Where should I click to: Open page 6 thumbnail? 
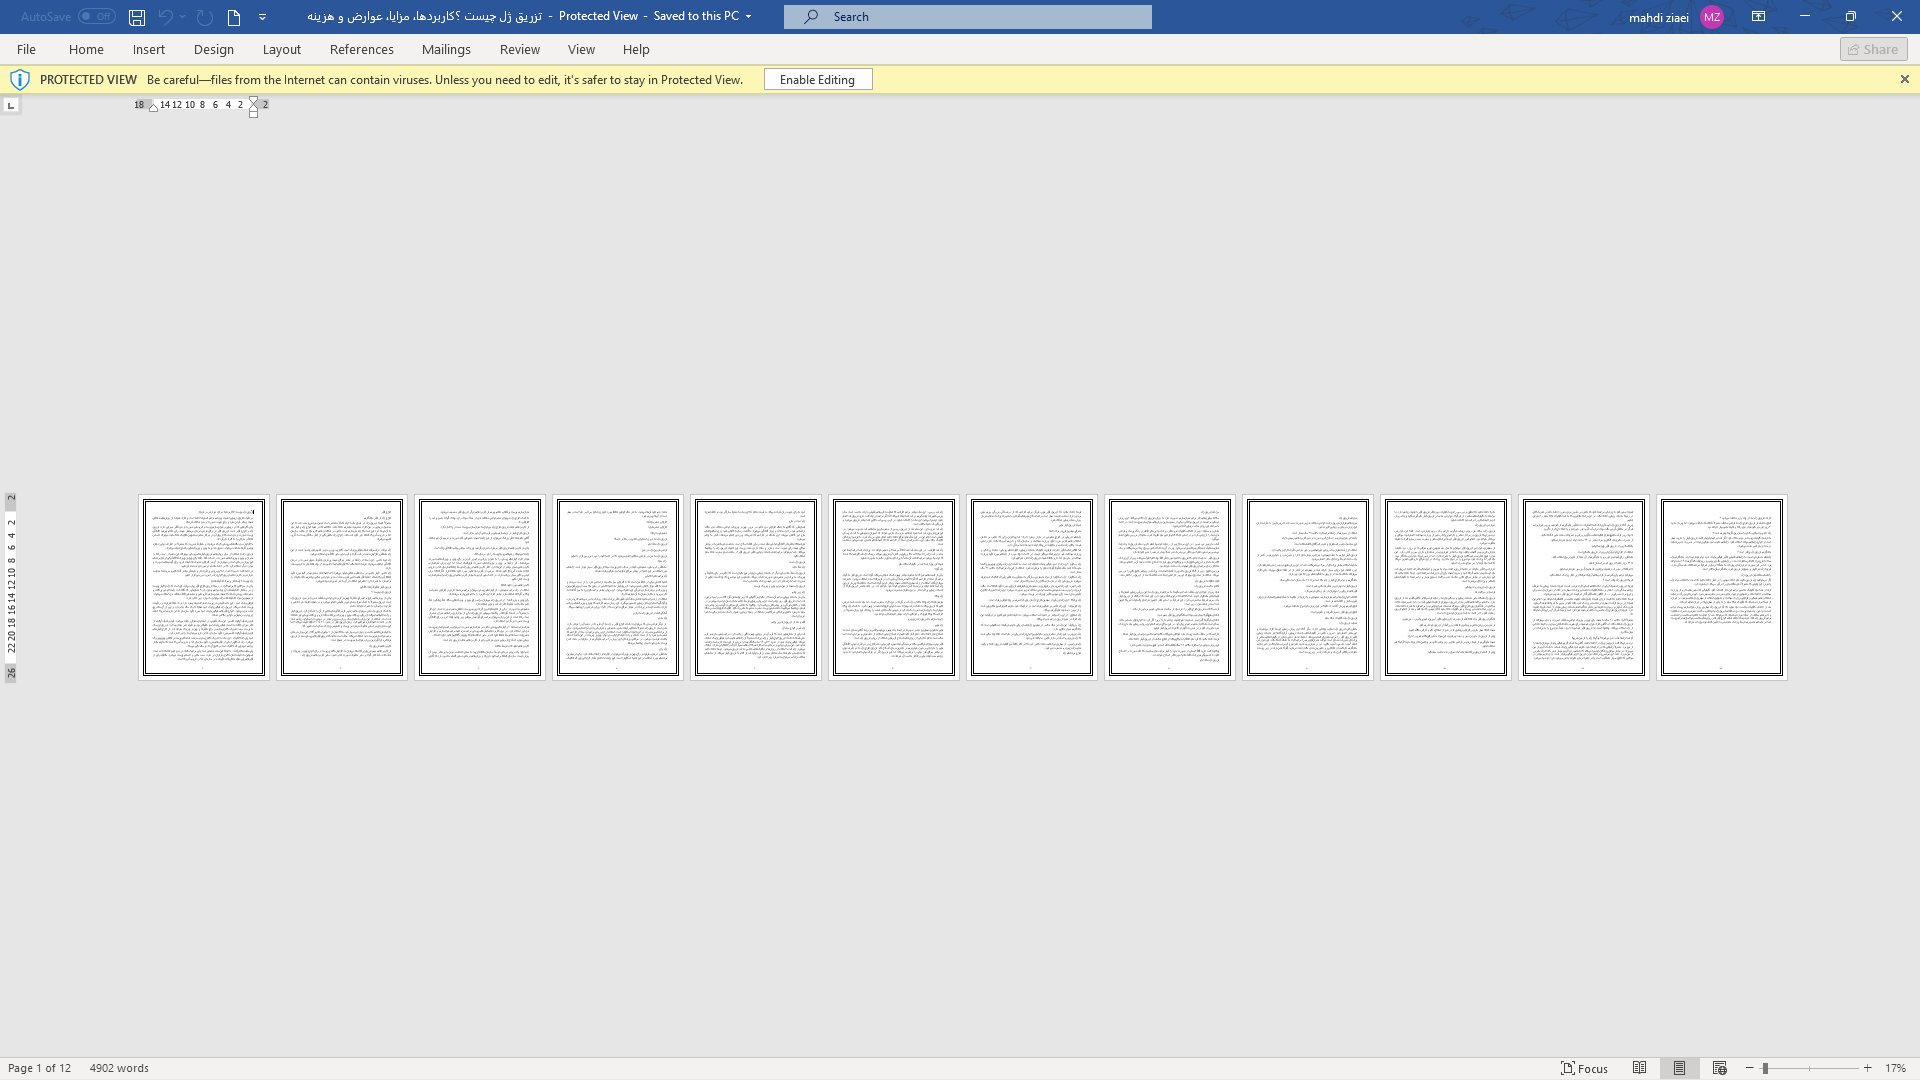point(894,588)
